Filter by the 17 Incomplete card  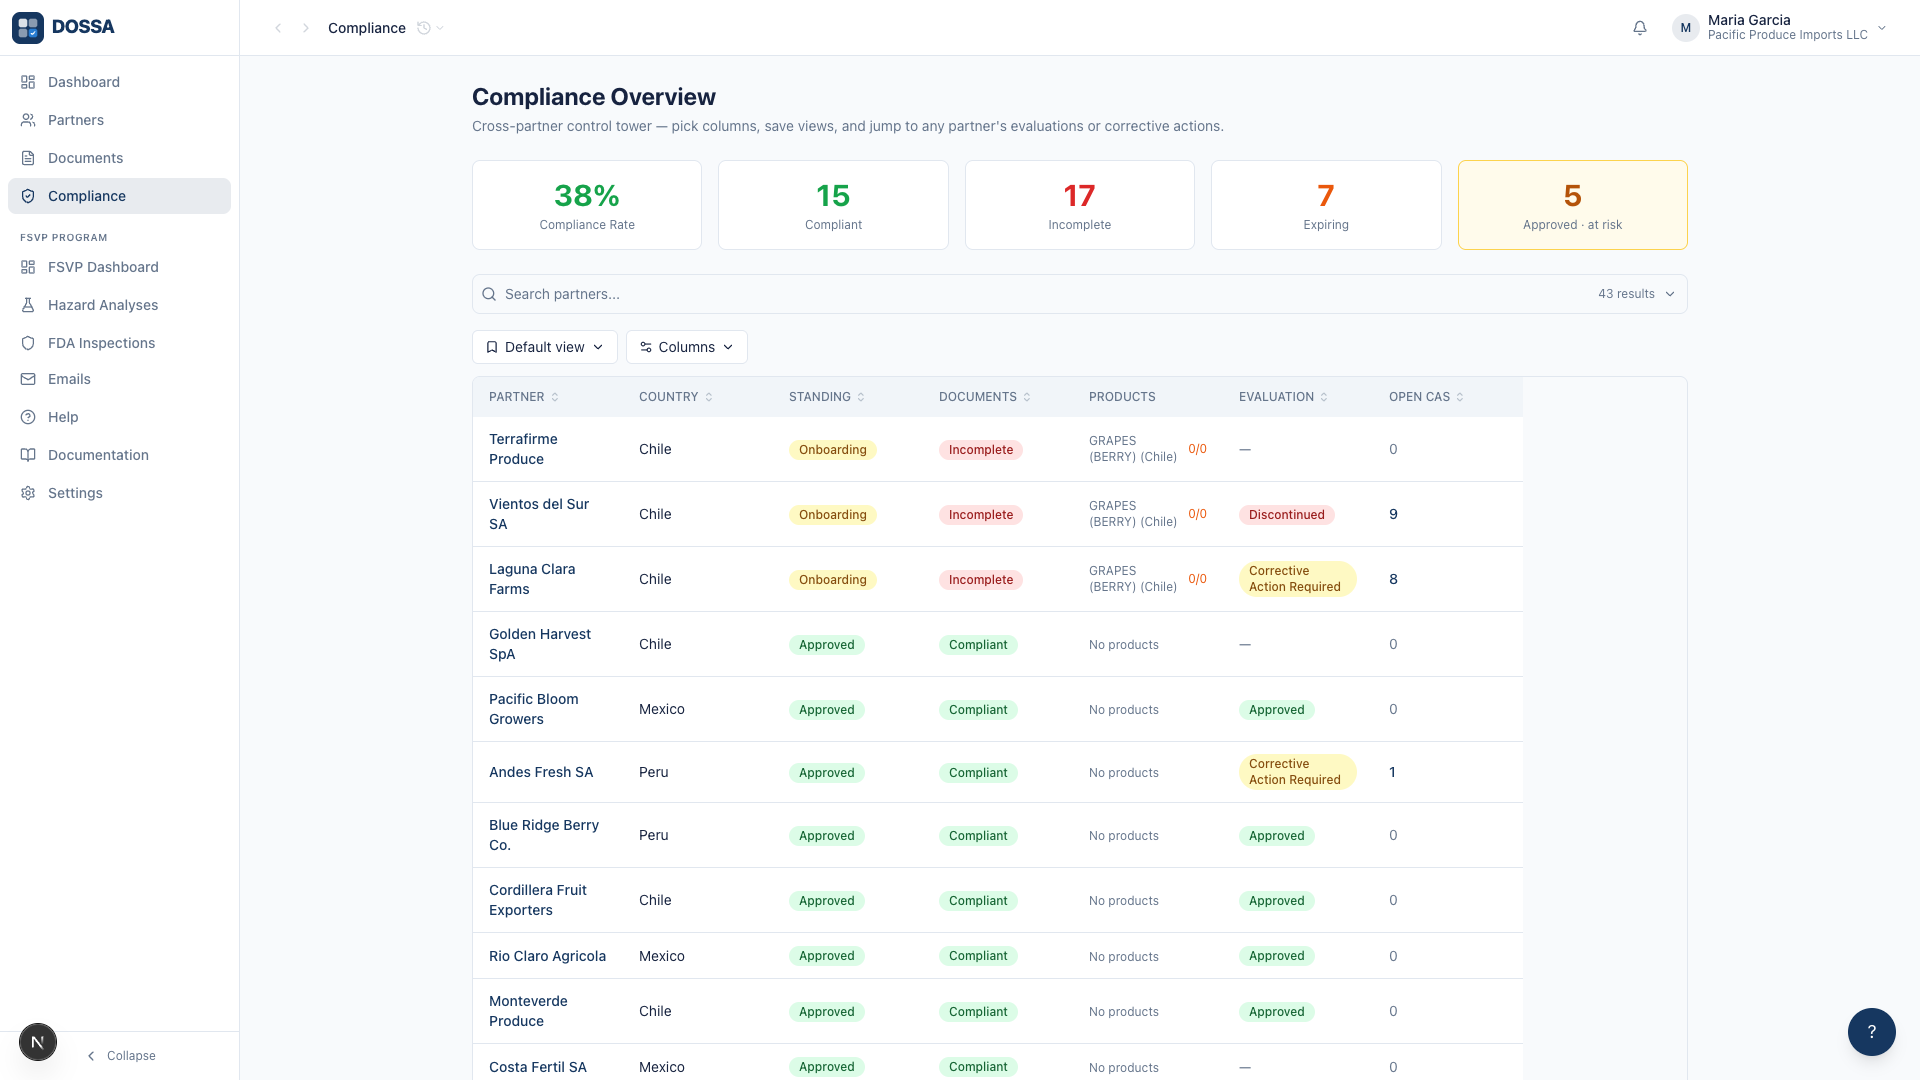pyautogui.click(x=1080, y=205)
